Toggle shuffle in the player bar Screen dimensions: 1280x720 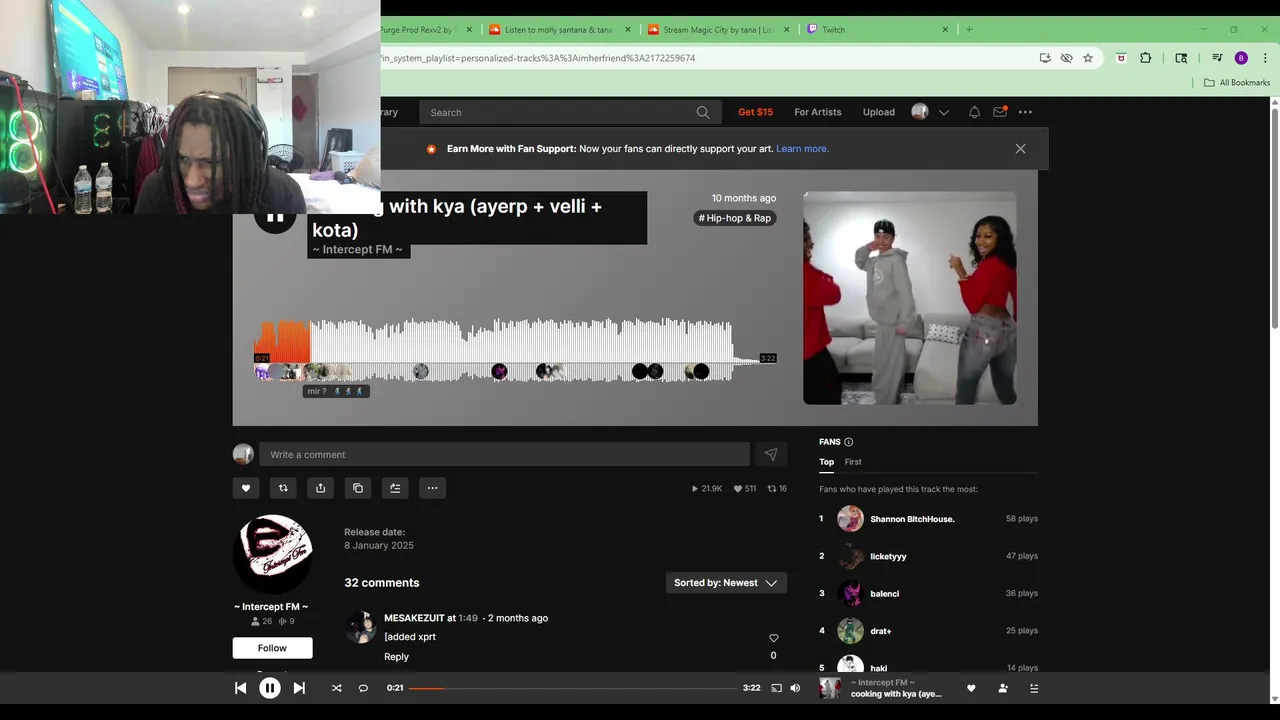click(336, 688)
